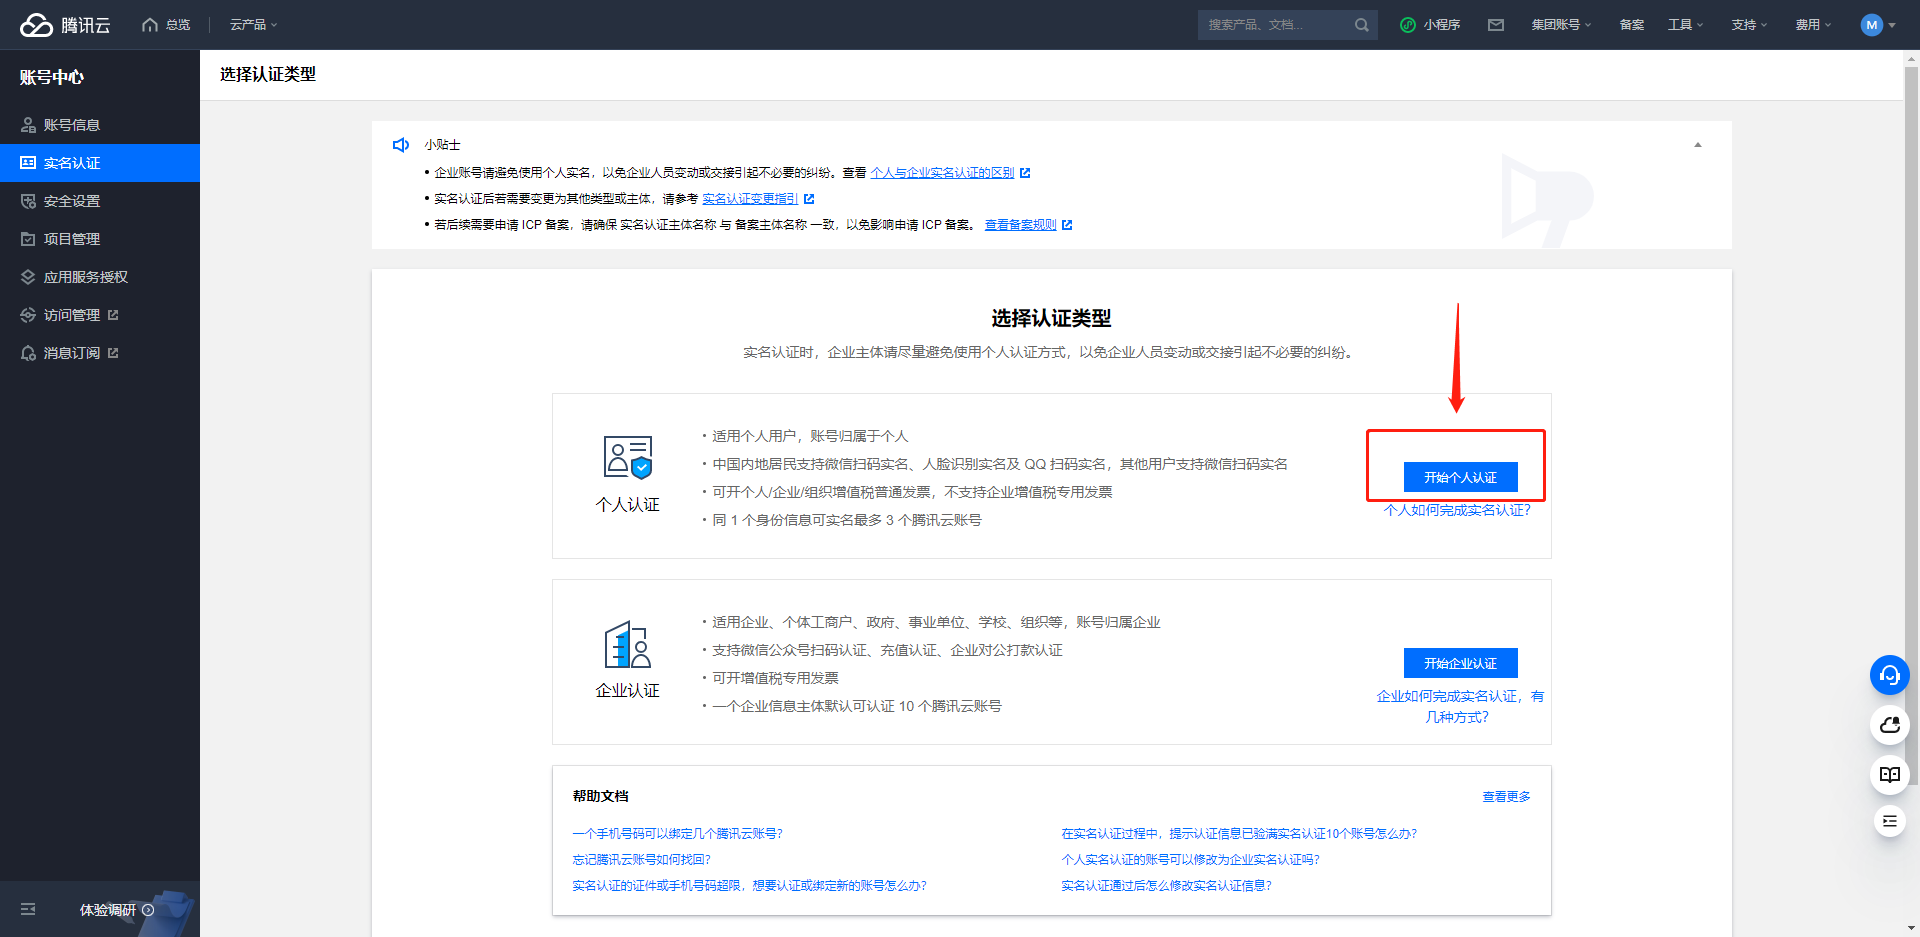1920x937 pixels.
Task: Open help link about 已验满实名认证10个账号
Action: point(1239,834)
